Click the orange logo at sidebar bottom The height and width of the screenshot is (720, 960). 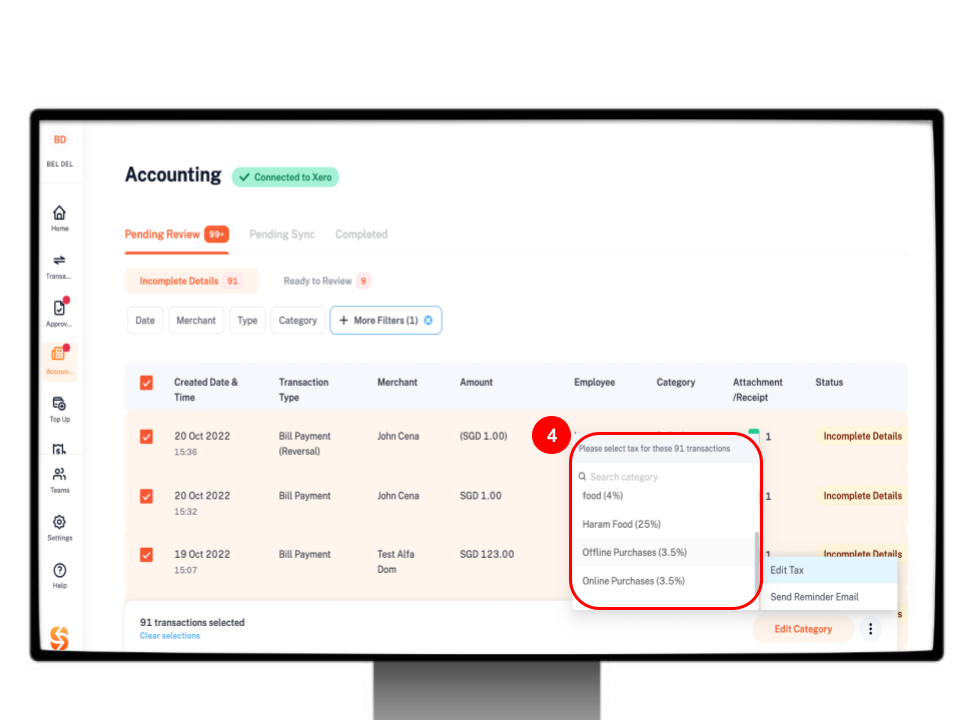(59, 638)
